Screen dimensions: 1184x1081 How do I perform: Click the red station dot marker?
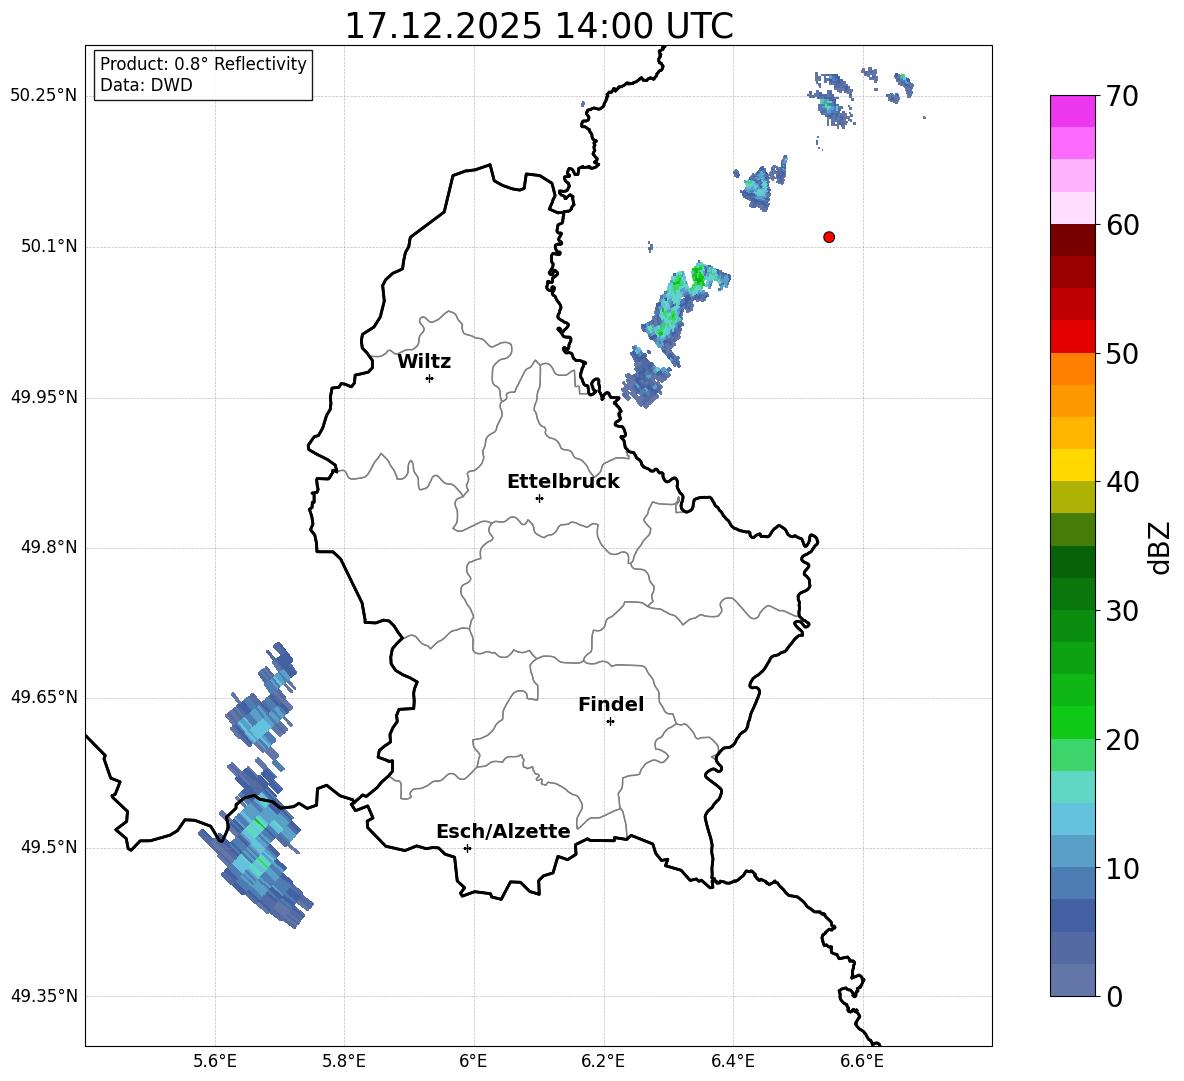pos(829,237)
